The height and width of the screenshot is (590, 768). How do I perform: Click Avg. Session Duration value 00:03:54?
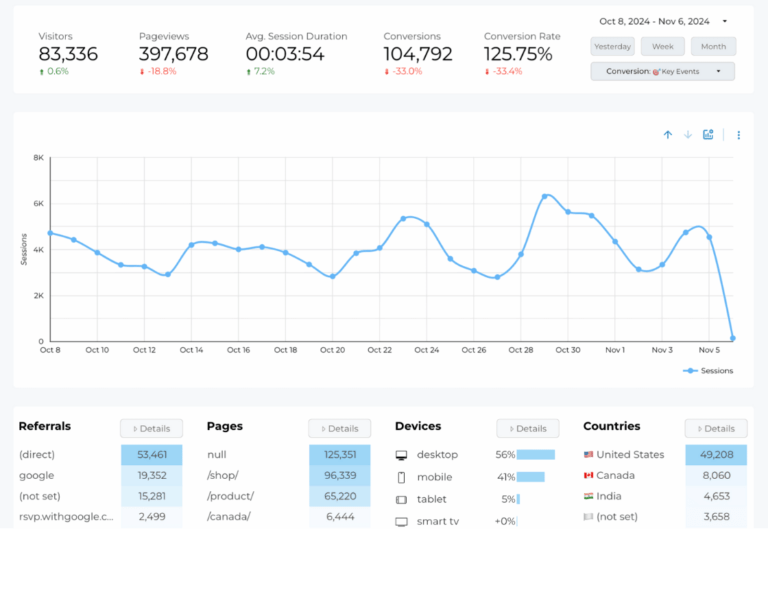pyautogui.click(x=285, y=54)
